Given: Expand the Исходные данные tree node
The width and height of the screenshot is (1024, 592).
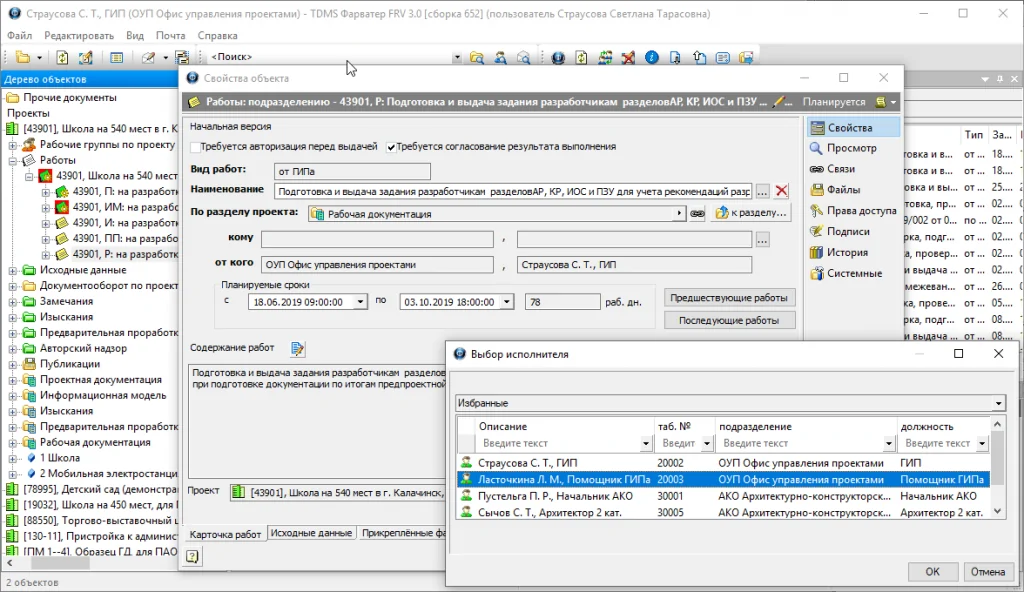Looking at the screenshot, I should pos(13,270).
